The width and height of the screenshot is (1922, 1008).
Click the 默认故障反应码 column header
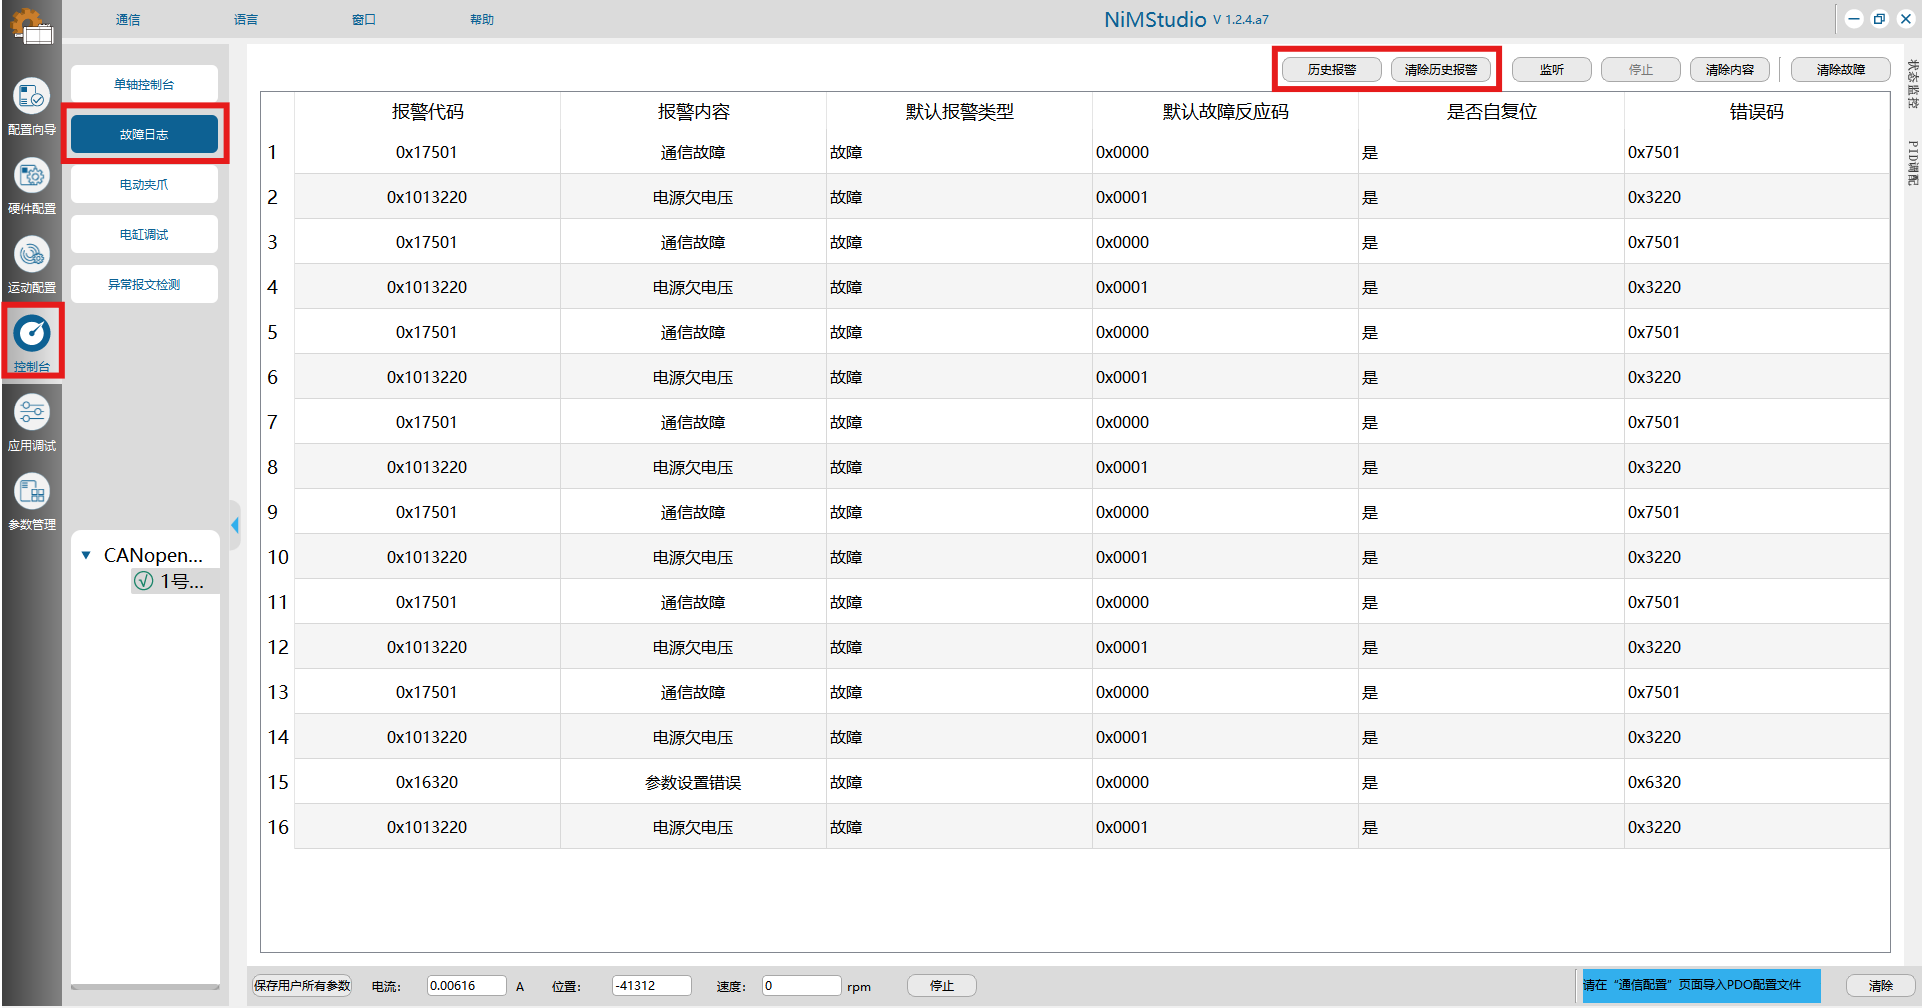pyautogui.click(x=1225, y=112)
